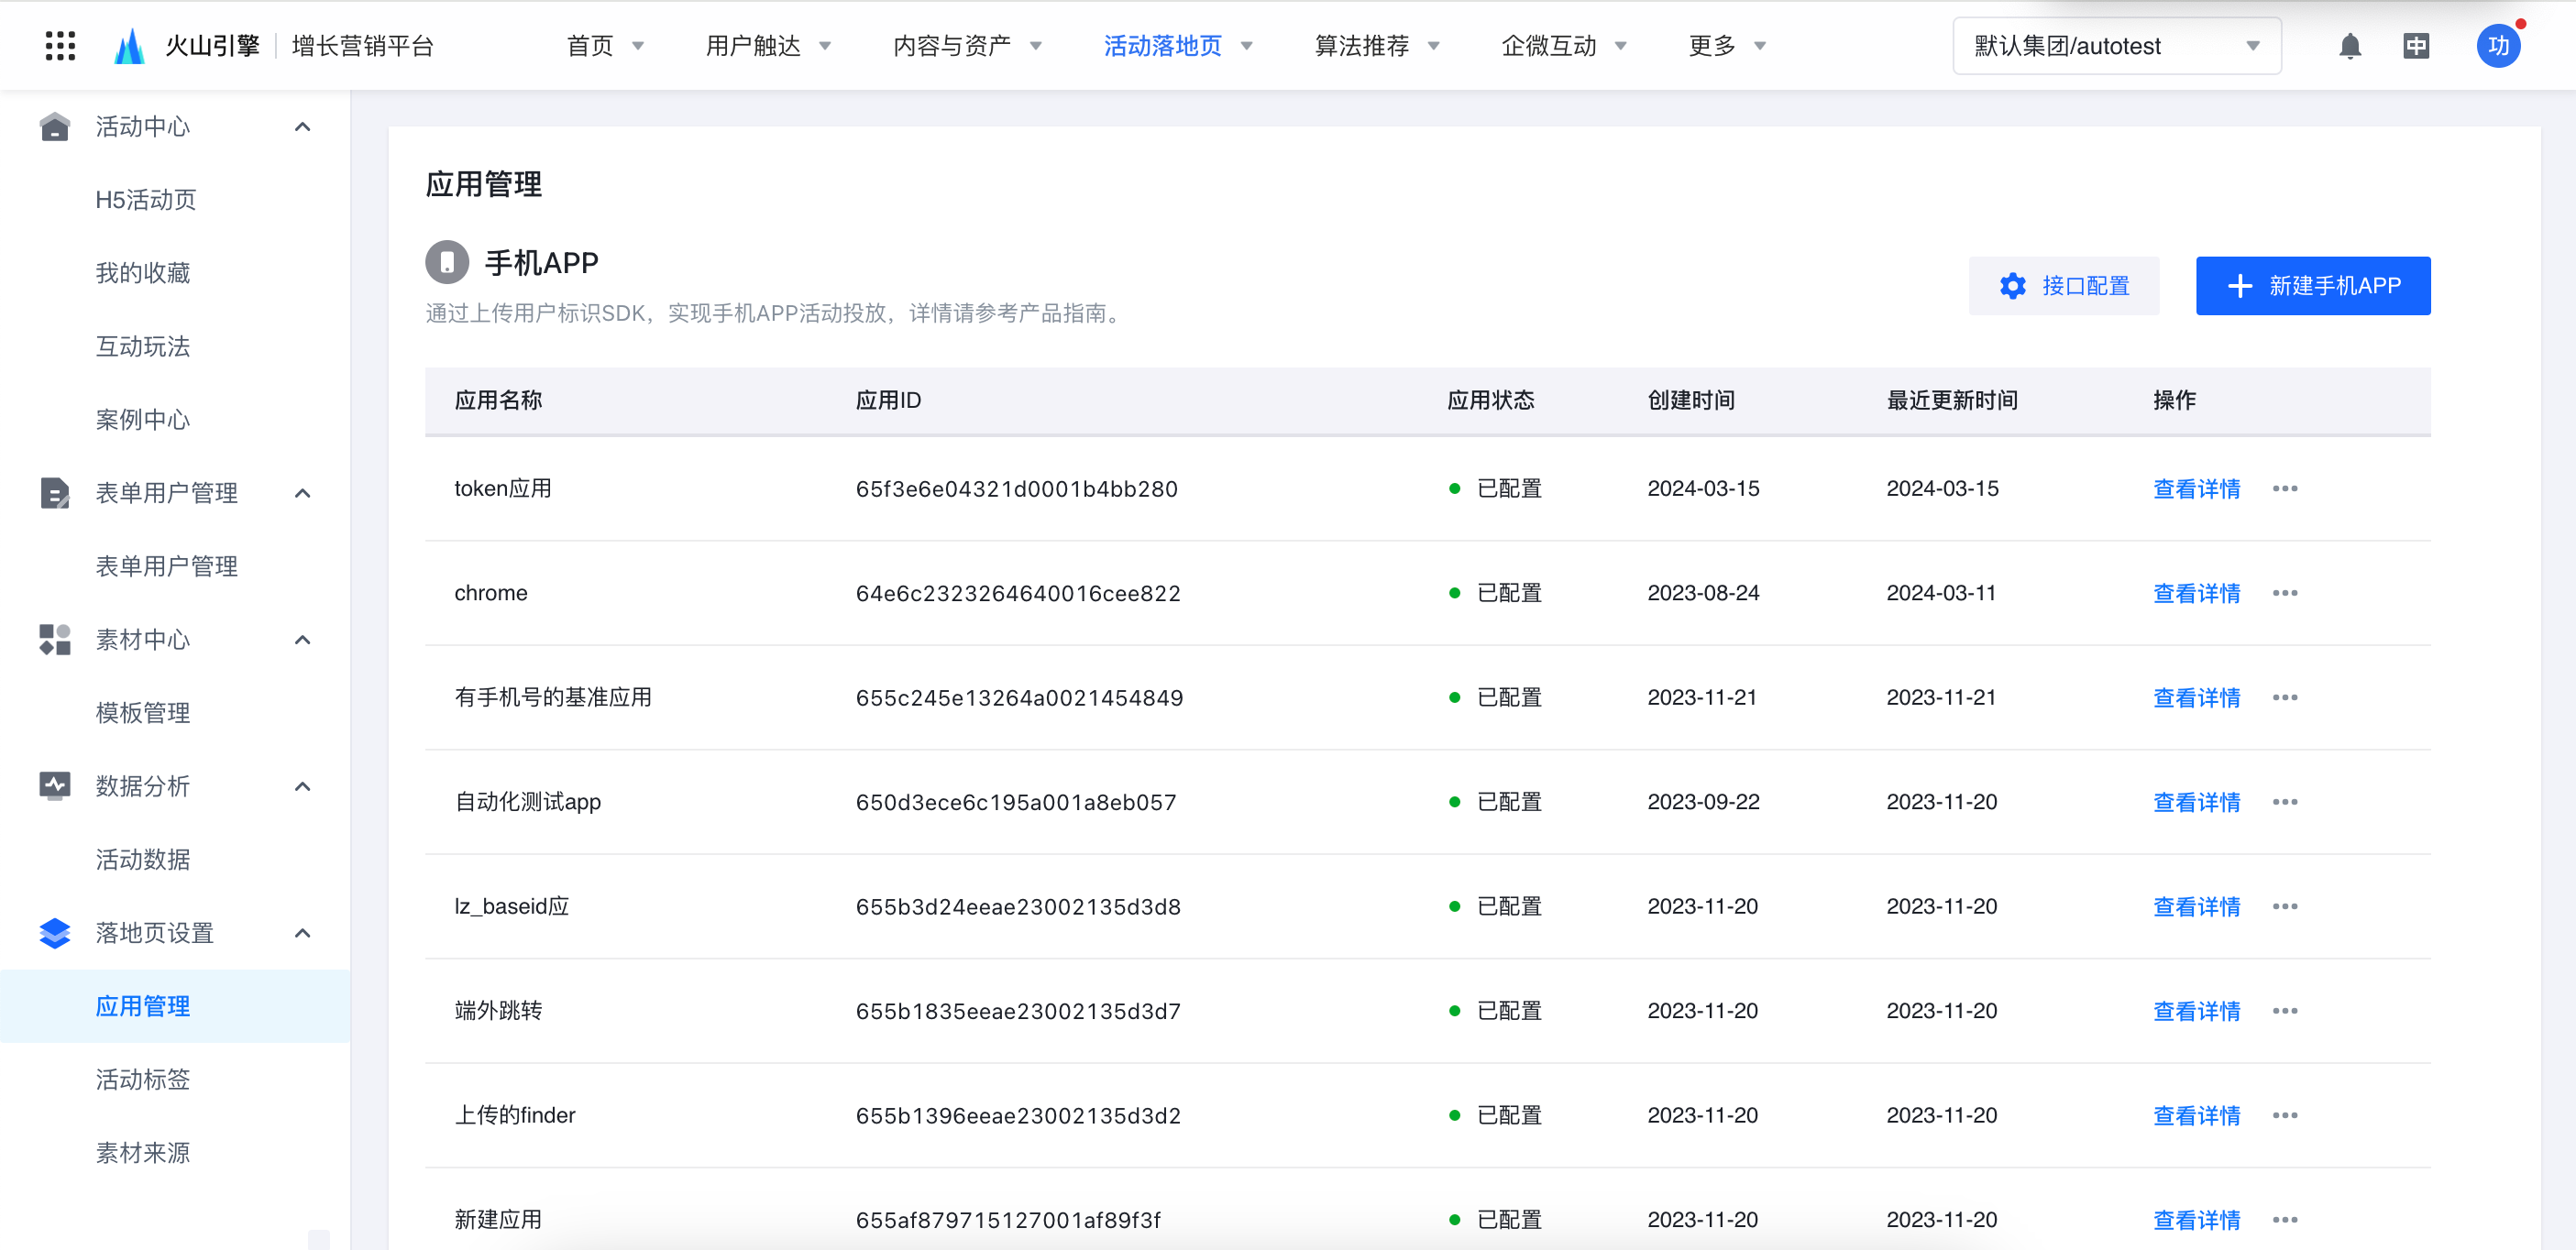Viewport: 2576px width, 1250px height.
Task: Click the 接口配置 button
Action: pos(2063,286)
